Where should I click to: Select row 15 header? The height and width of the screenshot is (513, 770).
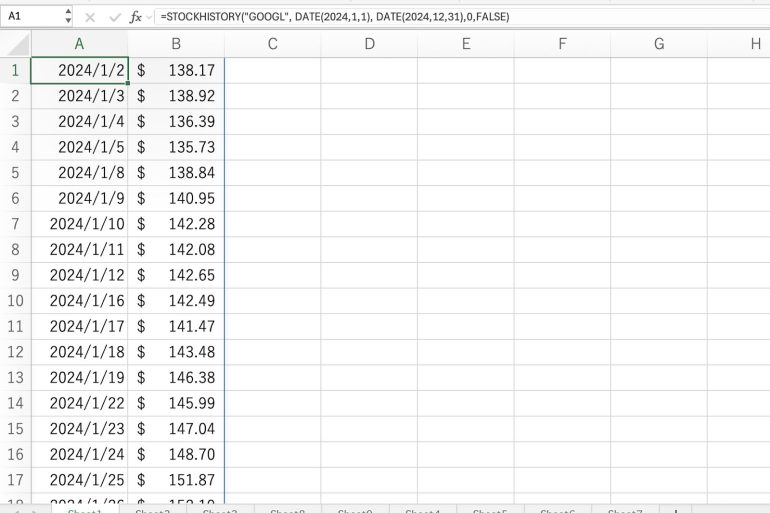(15, 429)
